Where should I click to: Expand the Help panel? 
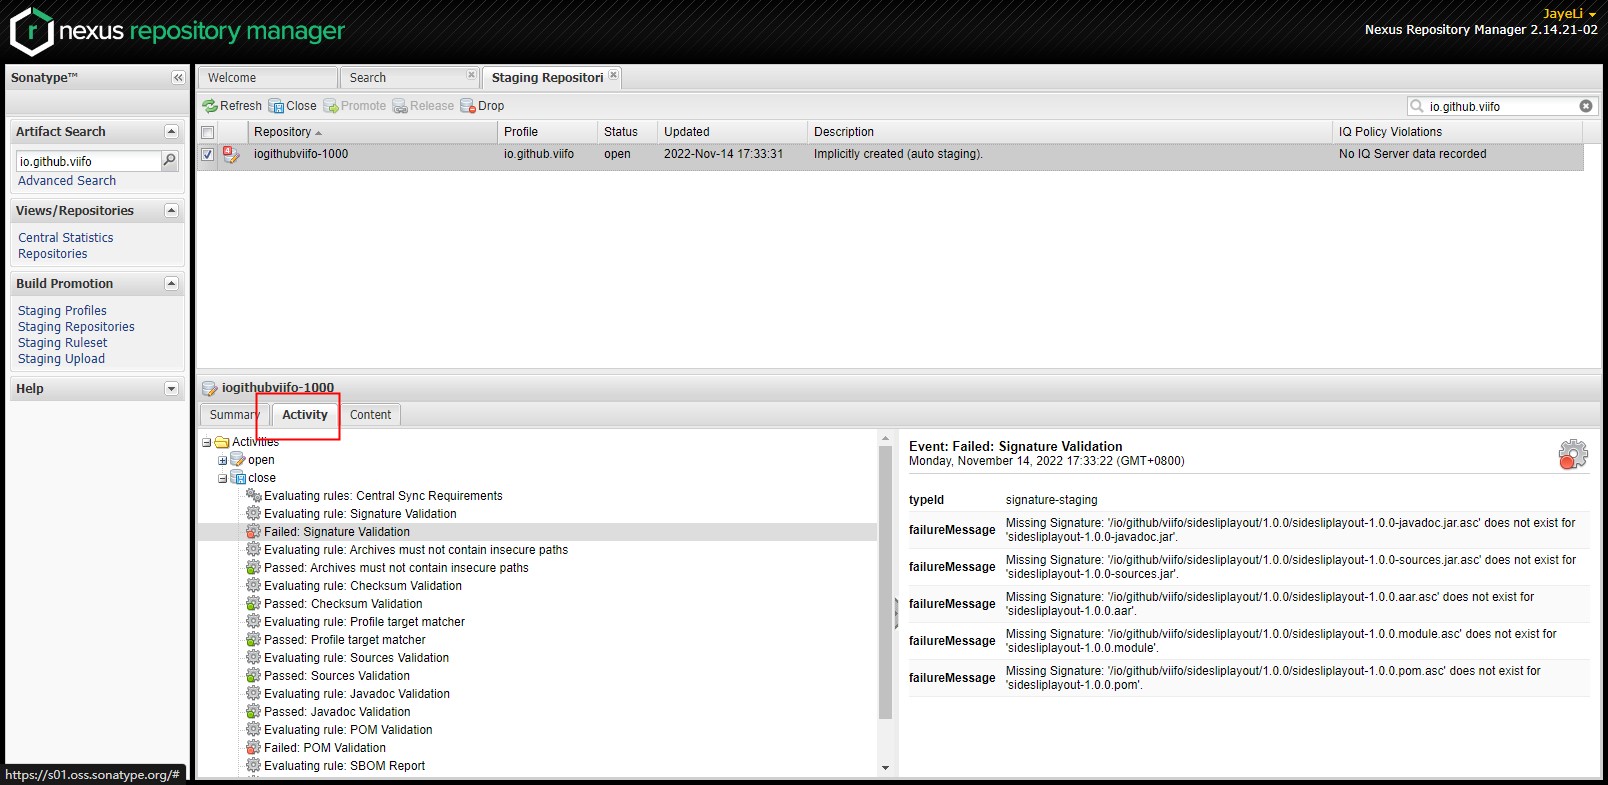coord(171,388)
